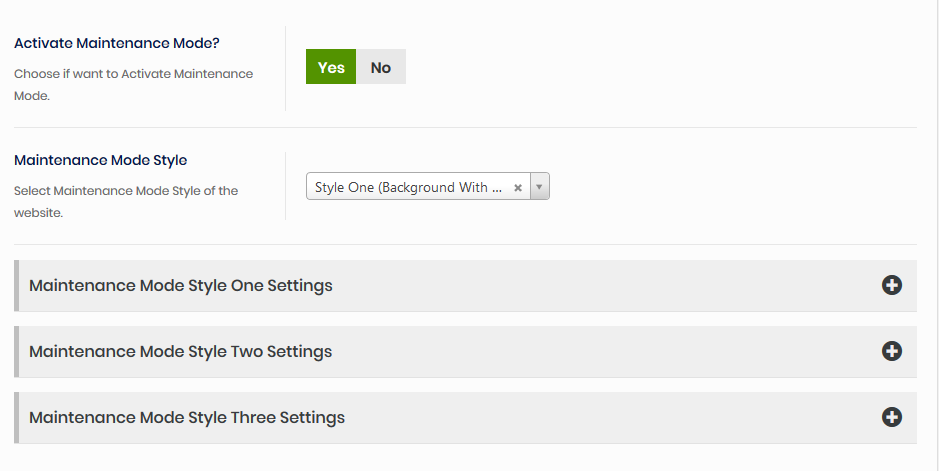
Task: Click the "Style One (Background With..." combo box
Action: (410, 187)
